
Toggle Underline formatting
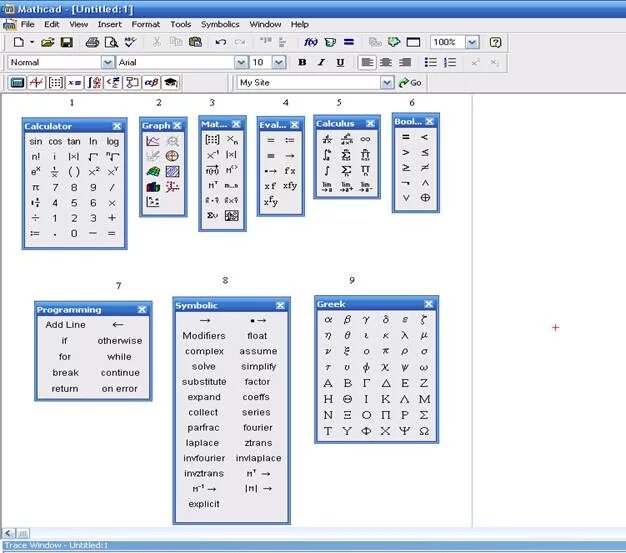tap(340, 62)
